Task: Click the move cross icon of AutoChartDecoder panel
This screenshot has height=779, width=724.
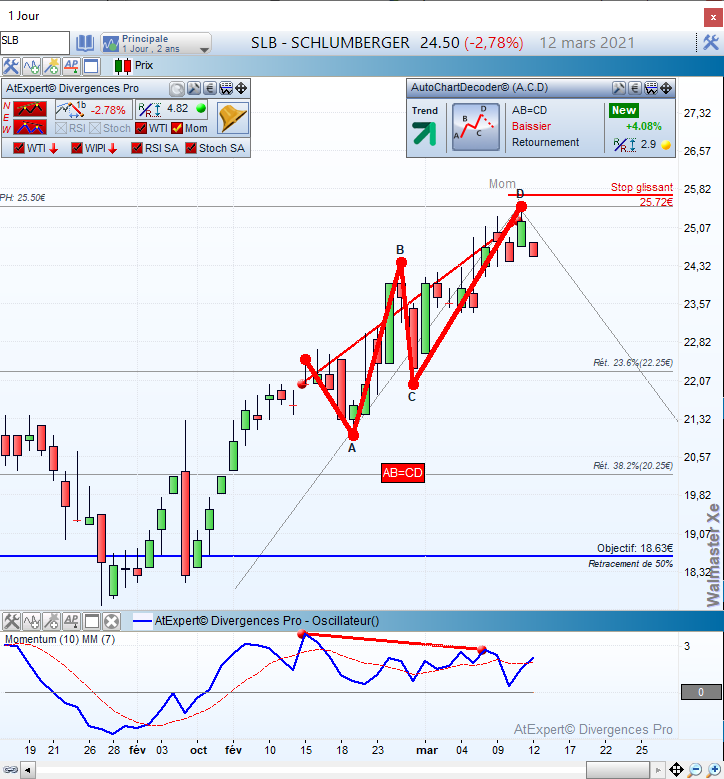Action: pyautogui.click(x=666, y=88)
